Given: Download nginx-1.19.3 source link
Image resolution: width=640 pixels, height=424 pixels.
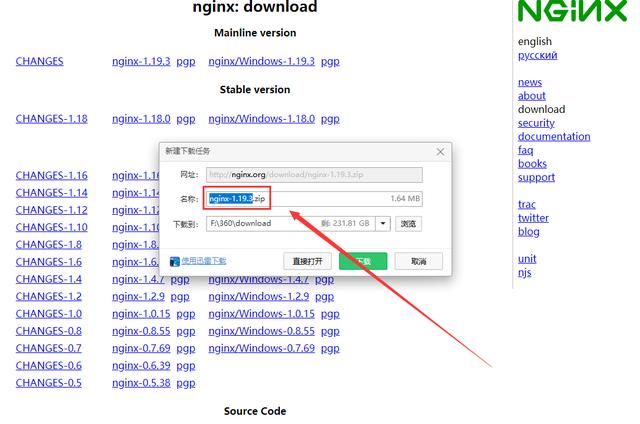Looking at the screenshot, I should pos(141,61).
